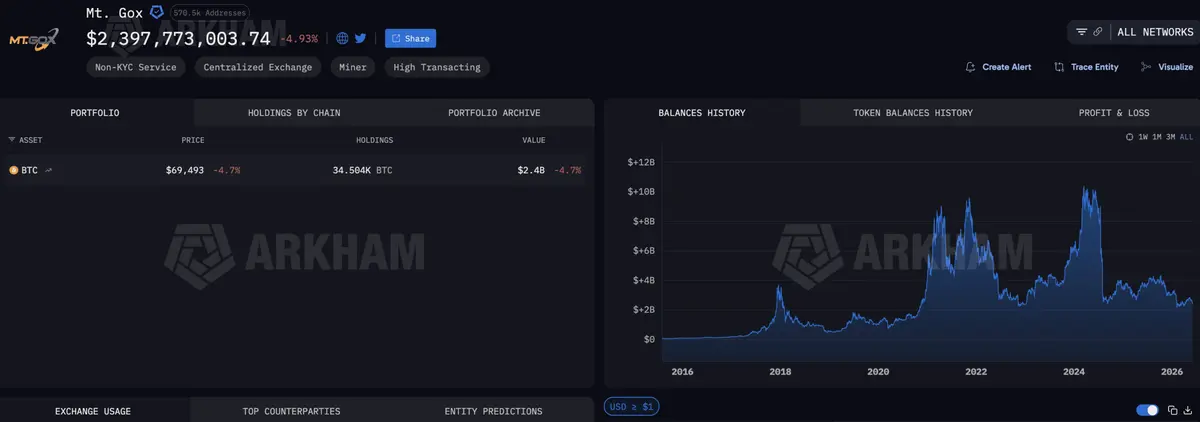
Task: Open the ASSET column filter
Action: pyautogui.click(x=25, y=141)
